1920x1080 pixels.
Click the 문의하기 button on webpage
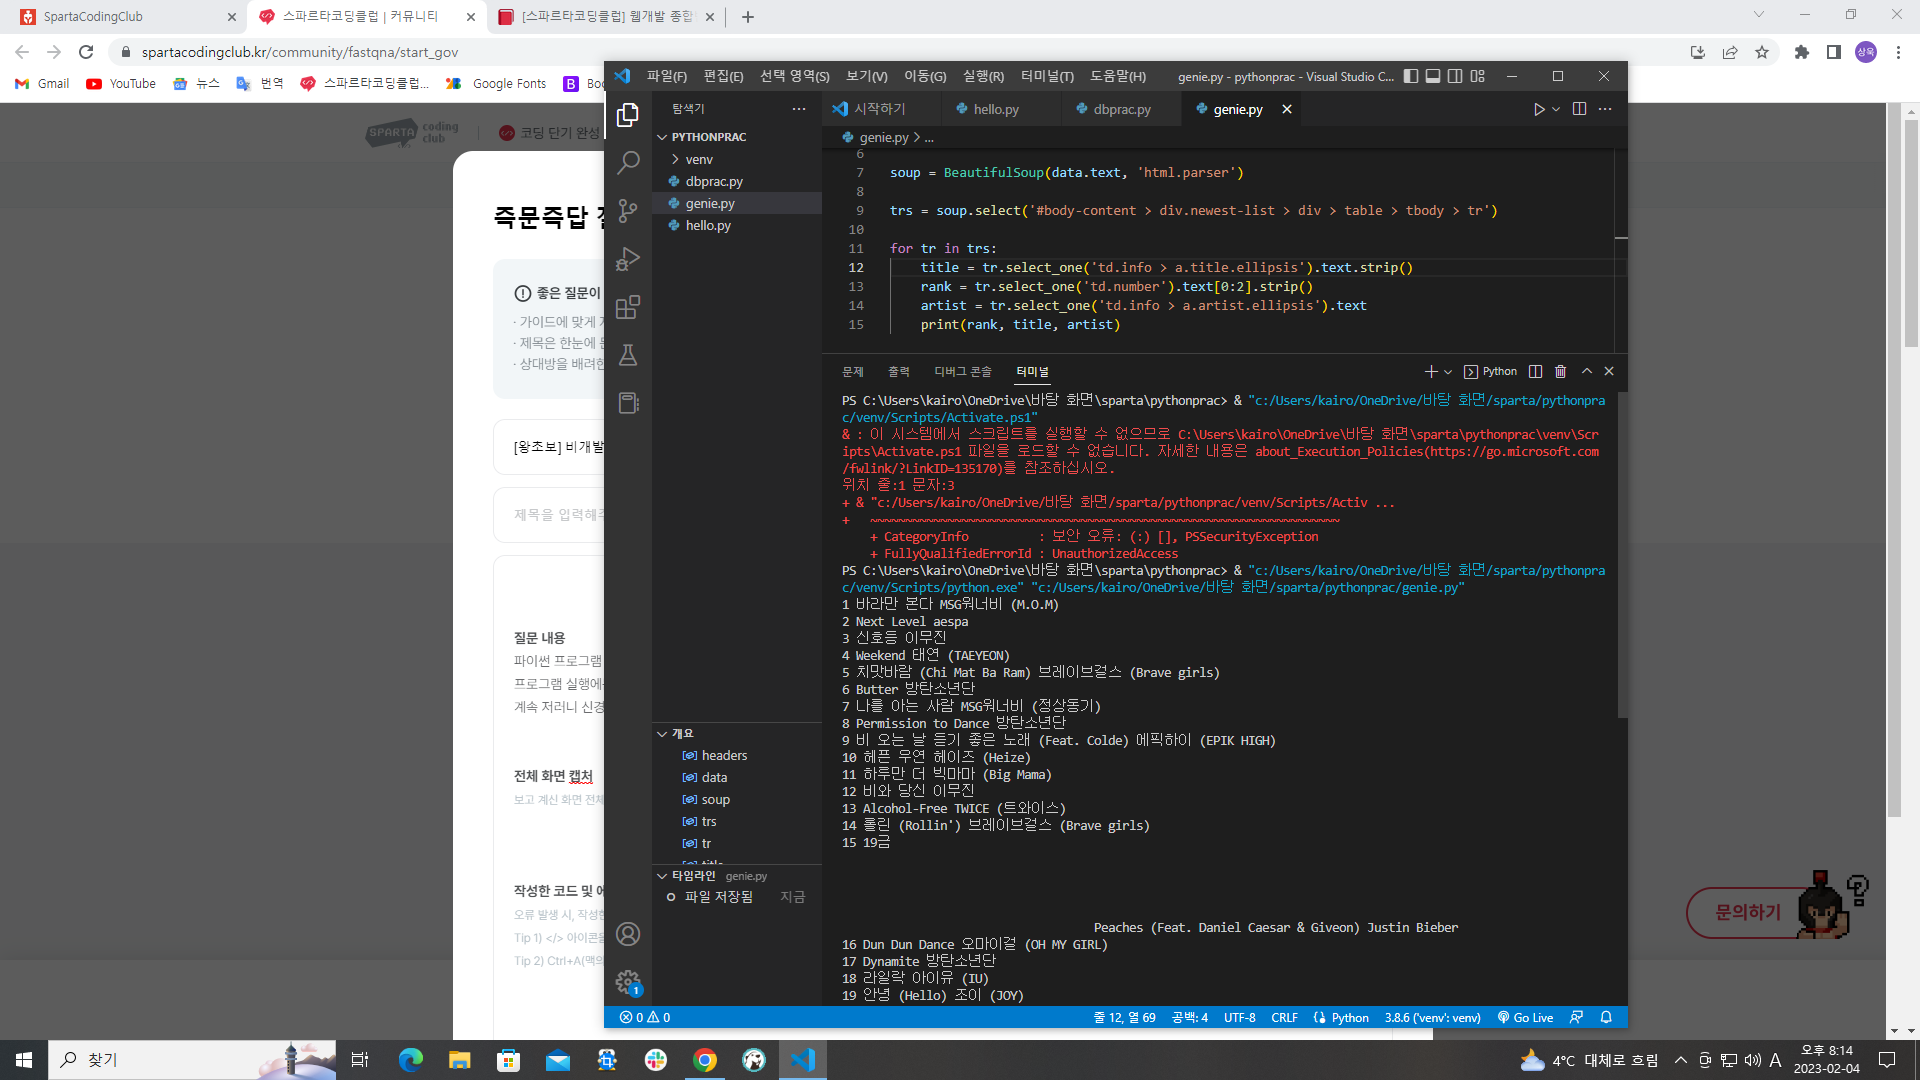click(1748, 912)
